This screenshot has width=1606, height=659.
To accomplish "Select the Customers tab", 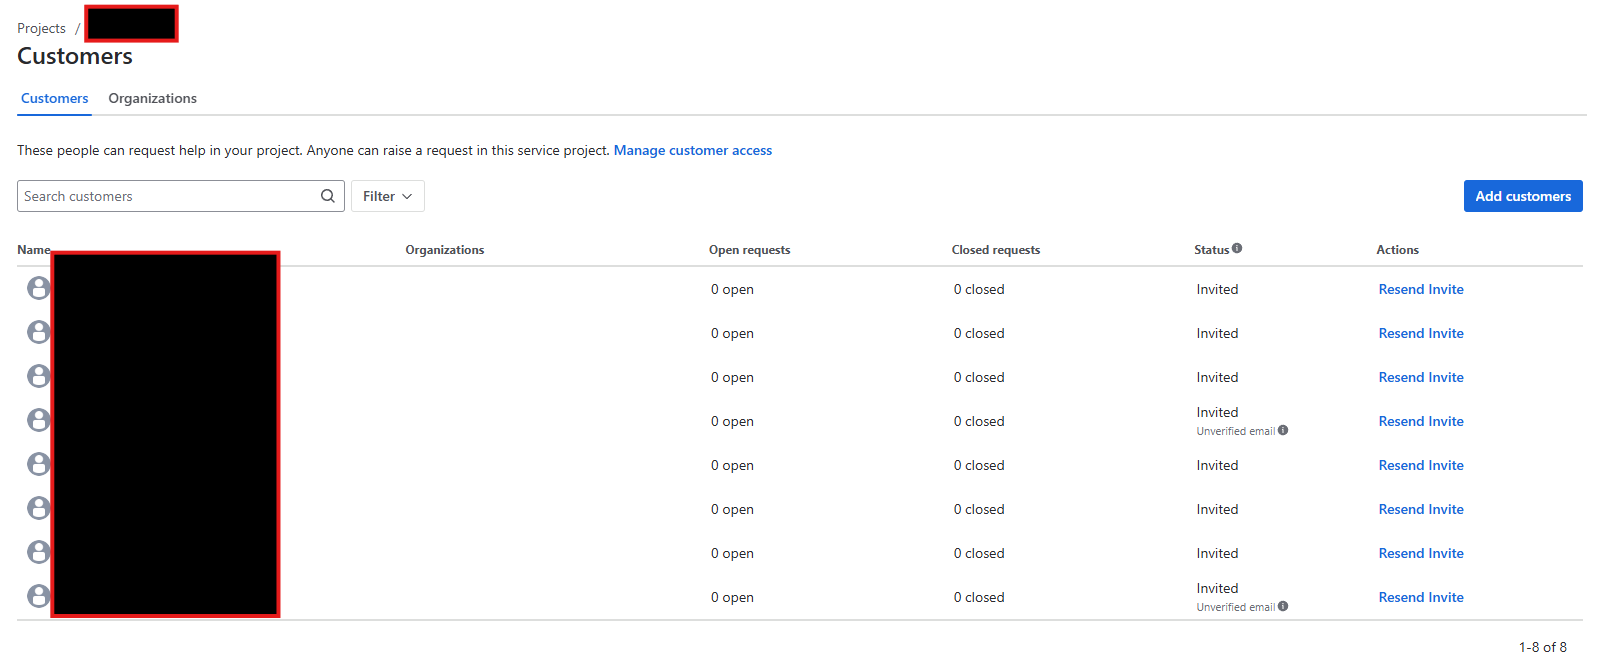I will click(x=55, y=98).
